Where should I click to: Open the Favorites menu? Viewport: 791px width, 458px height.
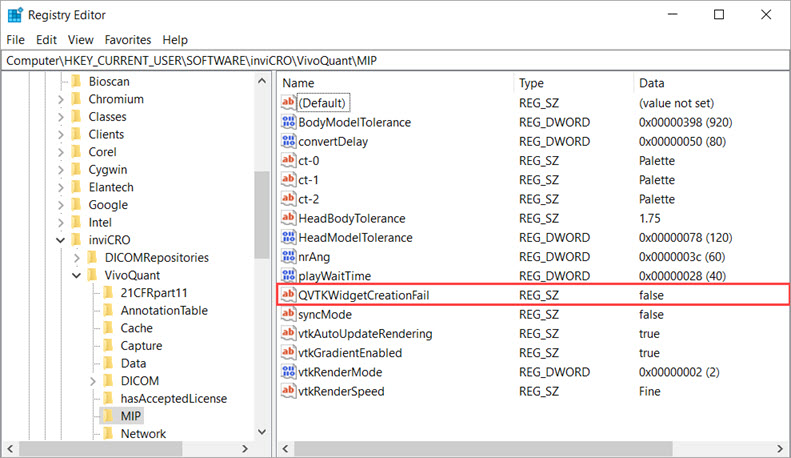click(128, 40)
